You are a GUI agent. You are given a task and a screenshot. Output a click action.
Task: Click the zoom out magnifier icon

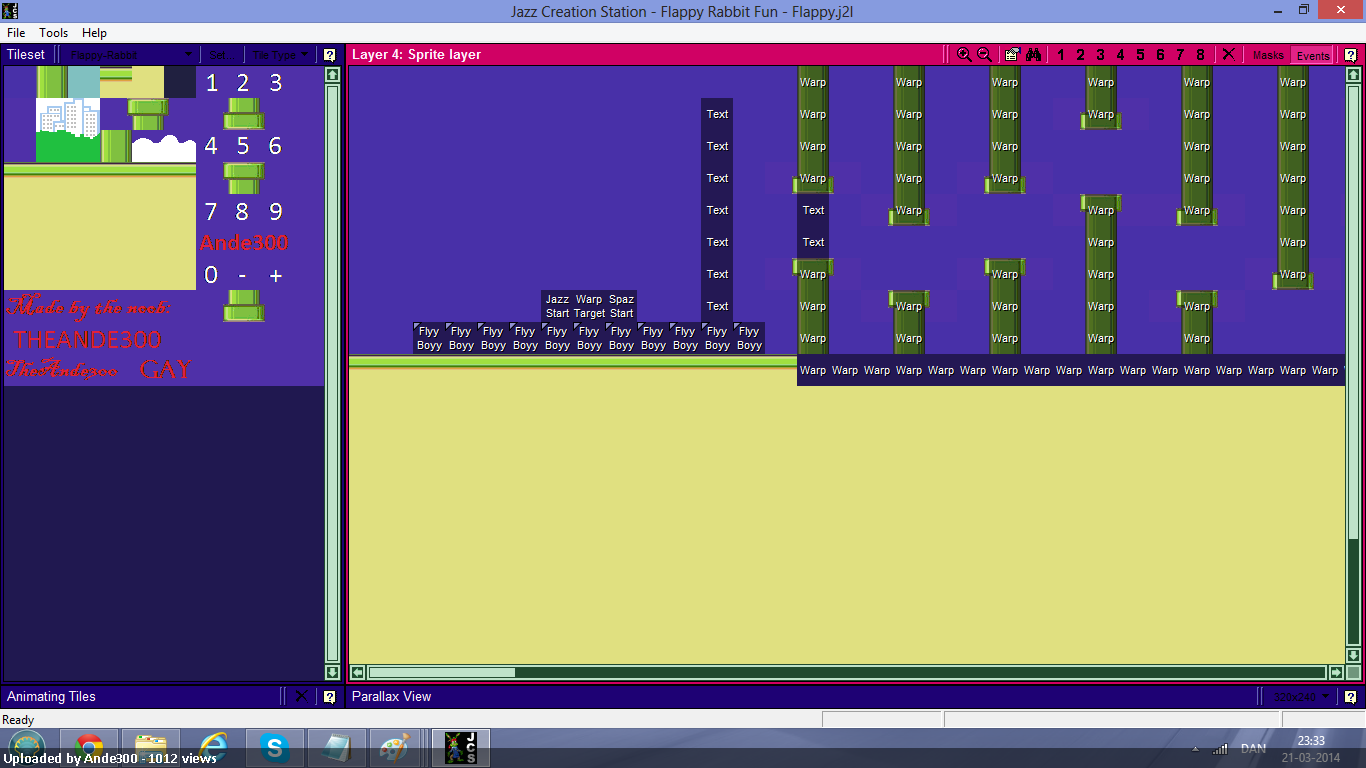pyautogui.click(x=984, y=55)
